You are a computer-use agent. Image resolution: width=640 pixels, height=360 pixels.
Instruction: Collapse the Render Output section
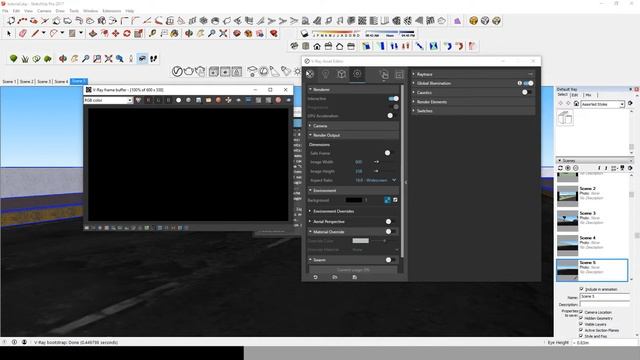pos(353,135)
